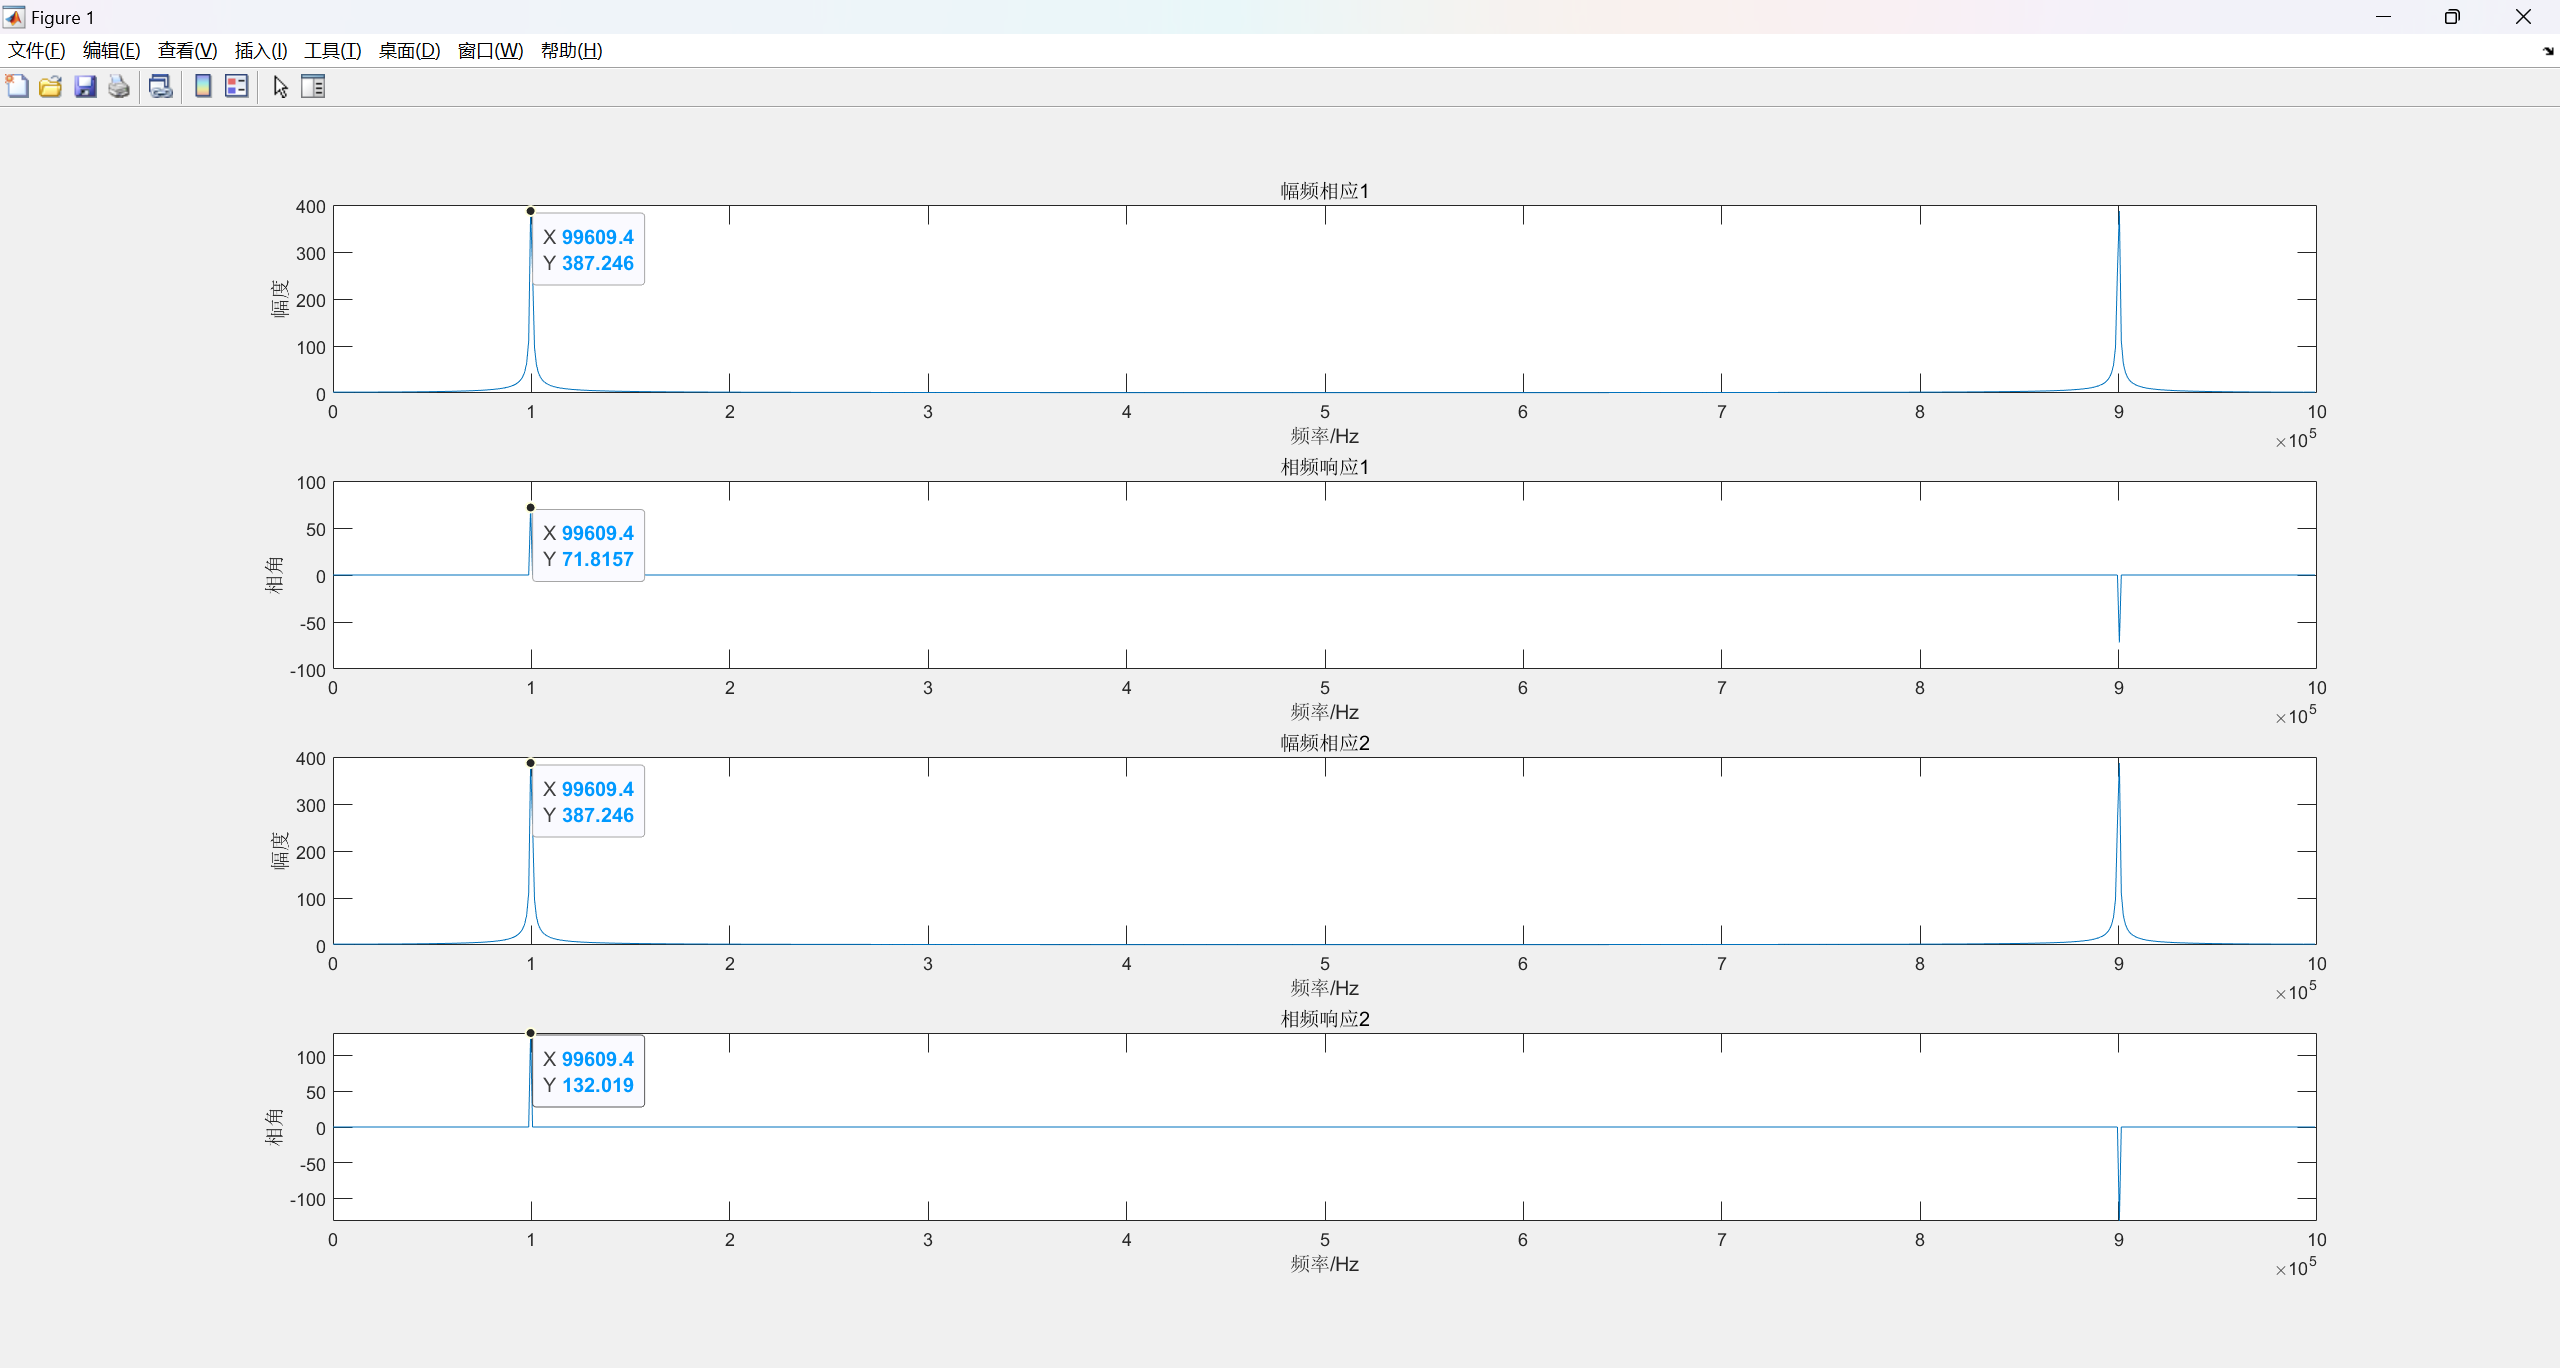Click the MATLAB icon in the title bar
The image size is (2560, 1368).
point(14,17)
